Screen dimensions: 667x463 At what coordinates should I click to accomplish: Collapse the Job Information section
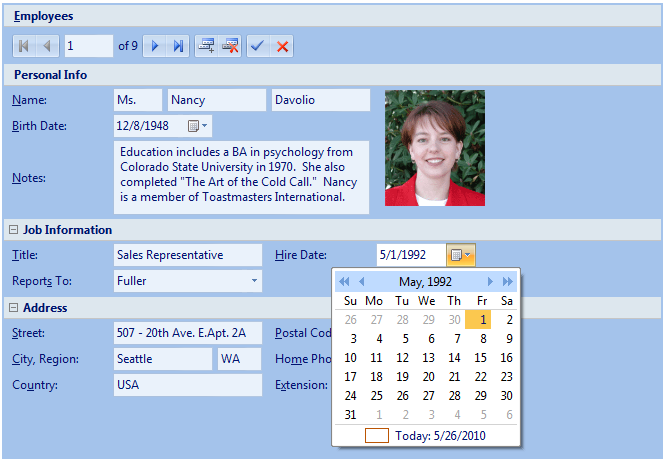coord(14,230)
